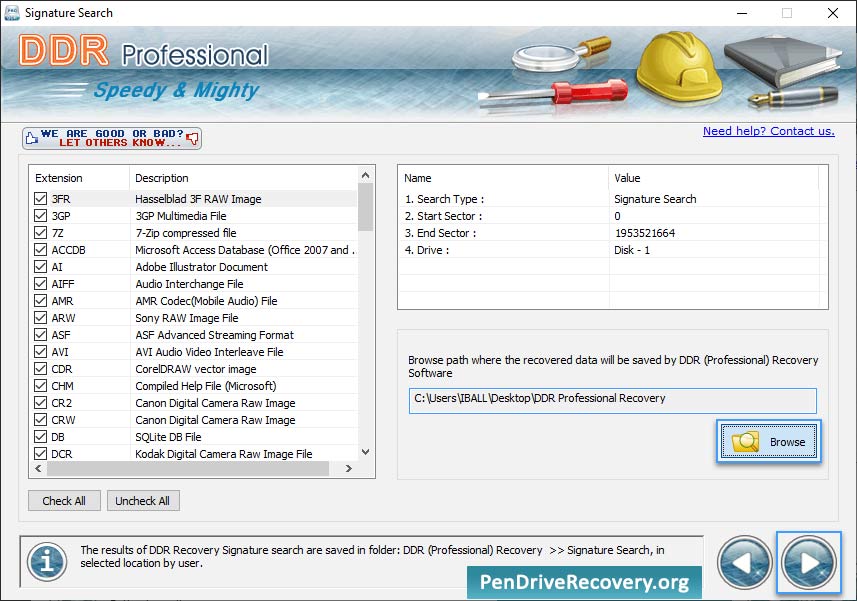This screenshot has width=857, height=601.
Task: Minimize the Signature Search window
Action: point(742,13)
